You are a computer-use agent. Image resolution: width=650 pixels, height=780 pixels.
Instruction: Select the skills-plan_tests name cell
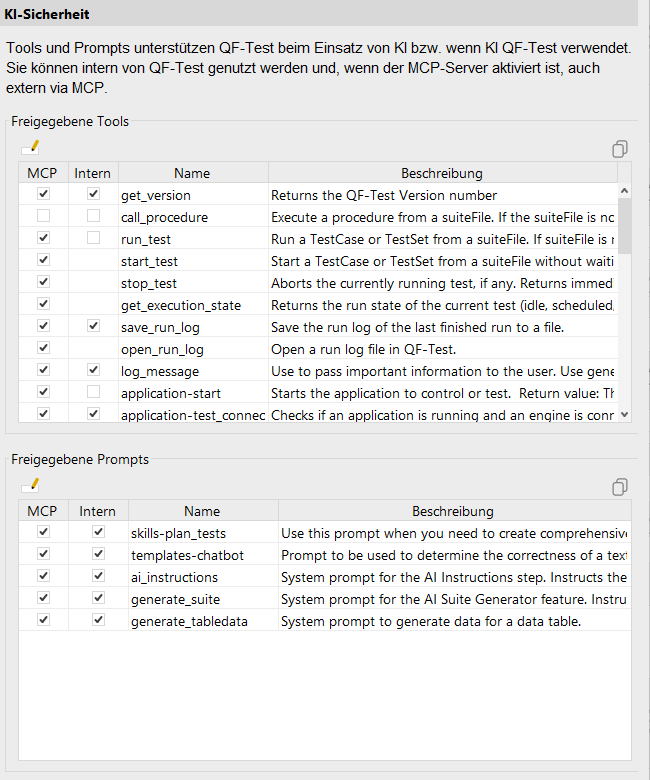point(203,533)
